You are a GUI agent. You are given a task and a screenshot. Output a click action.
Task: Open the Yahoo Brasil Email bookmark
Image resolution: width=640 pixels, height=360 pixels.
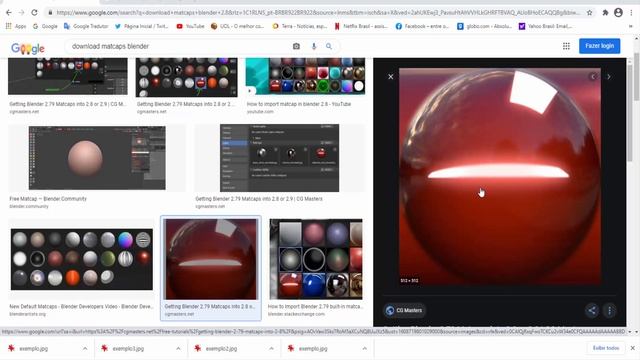point(545,26)
